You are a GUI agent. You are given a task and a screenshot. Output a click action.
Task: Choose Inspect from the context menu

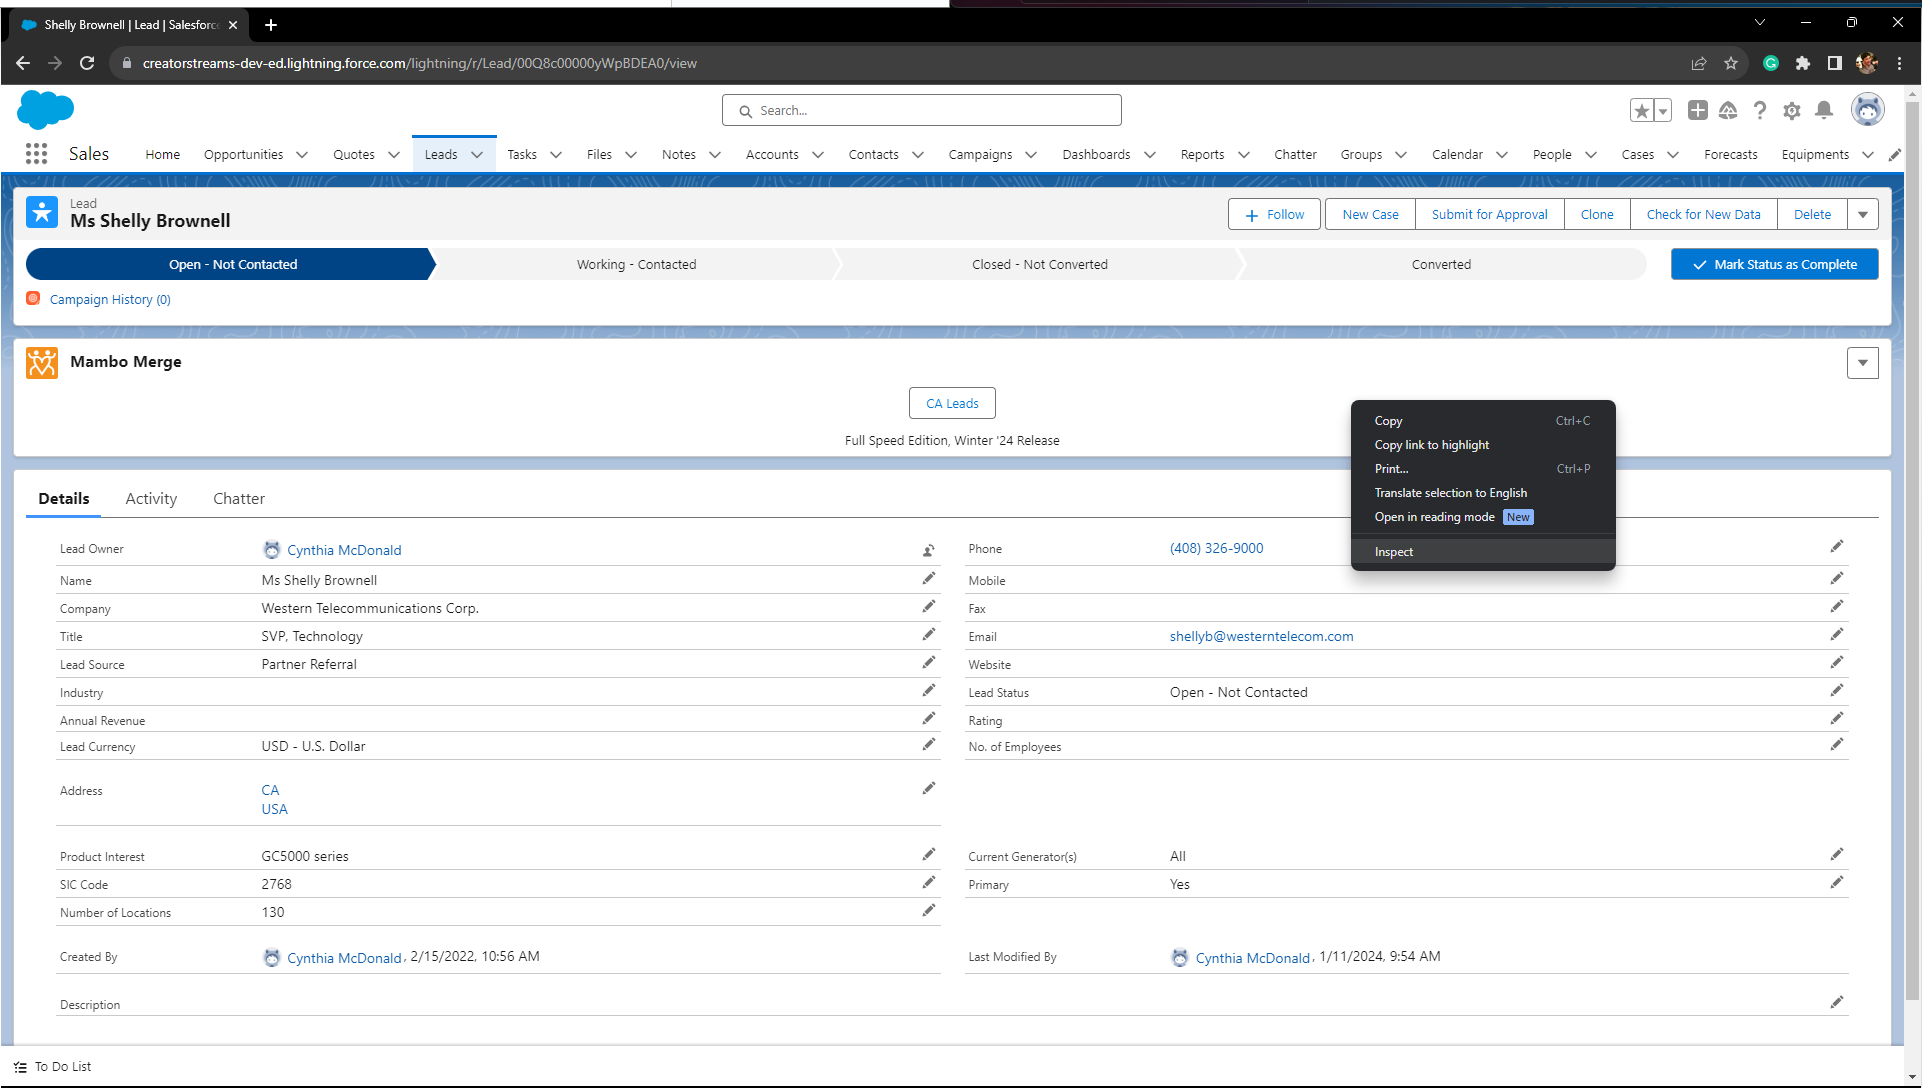coord(1393,551)
